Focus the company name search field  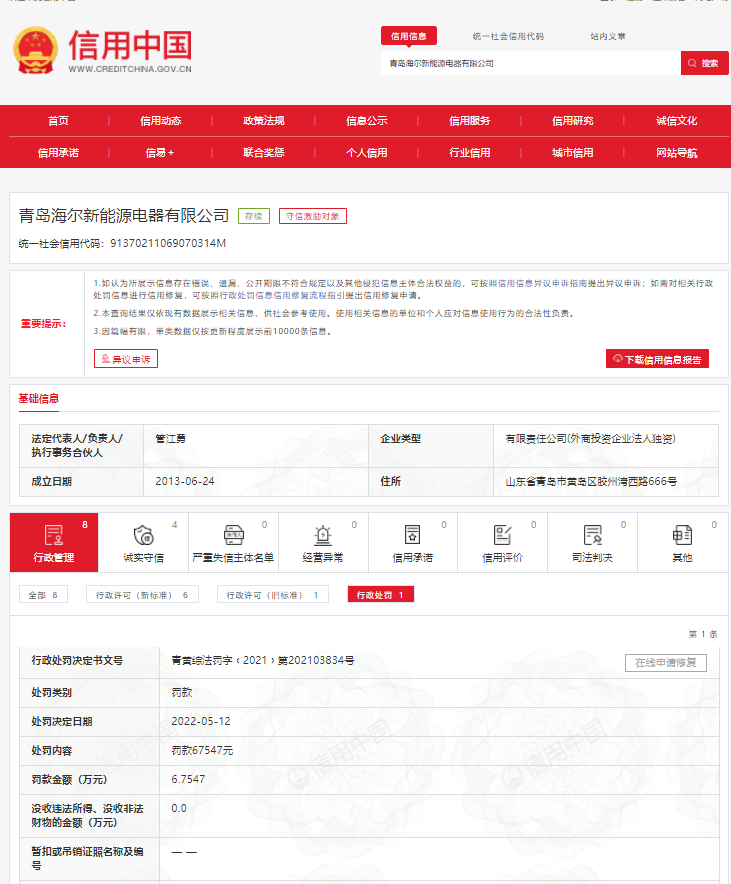click(530, 63)
